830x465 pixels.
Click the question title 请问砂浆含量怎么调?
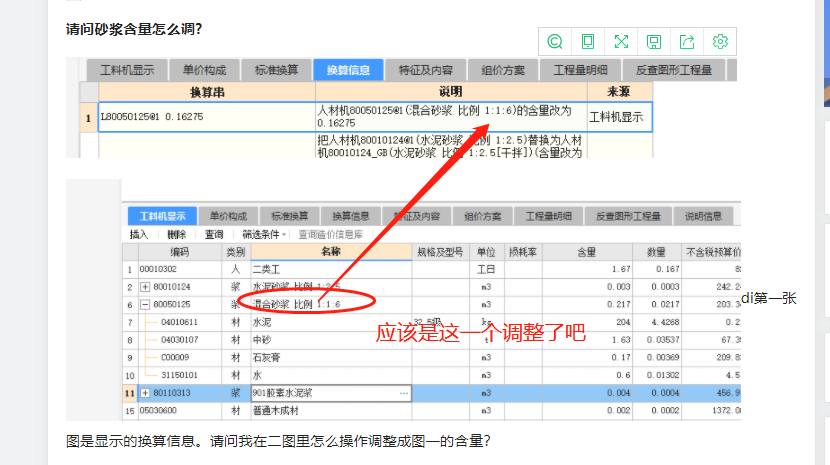(x=134, y=29)
